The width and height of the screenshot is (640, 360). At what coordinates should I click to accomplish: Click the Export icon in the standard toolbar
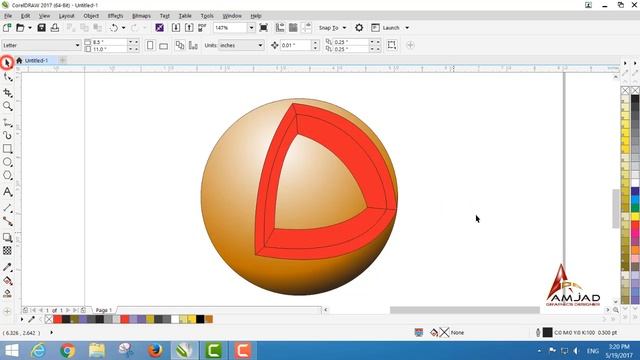[x=189, y=28]
